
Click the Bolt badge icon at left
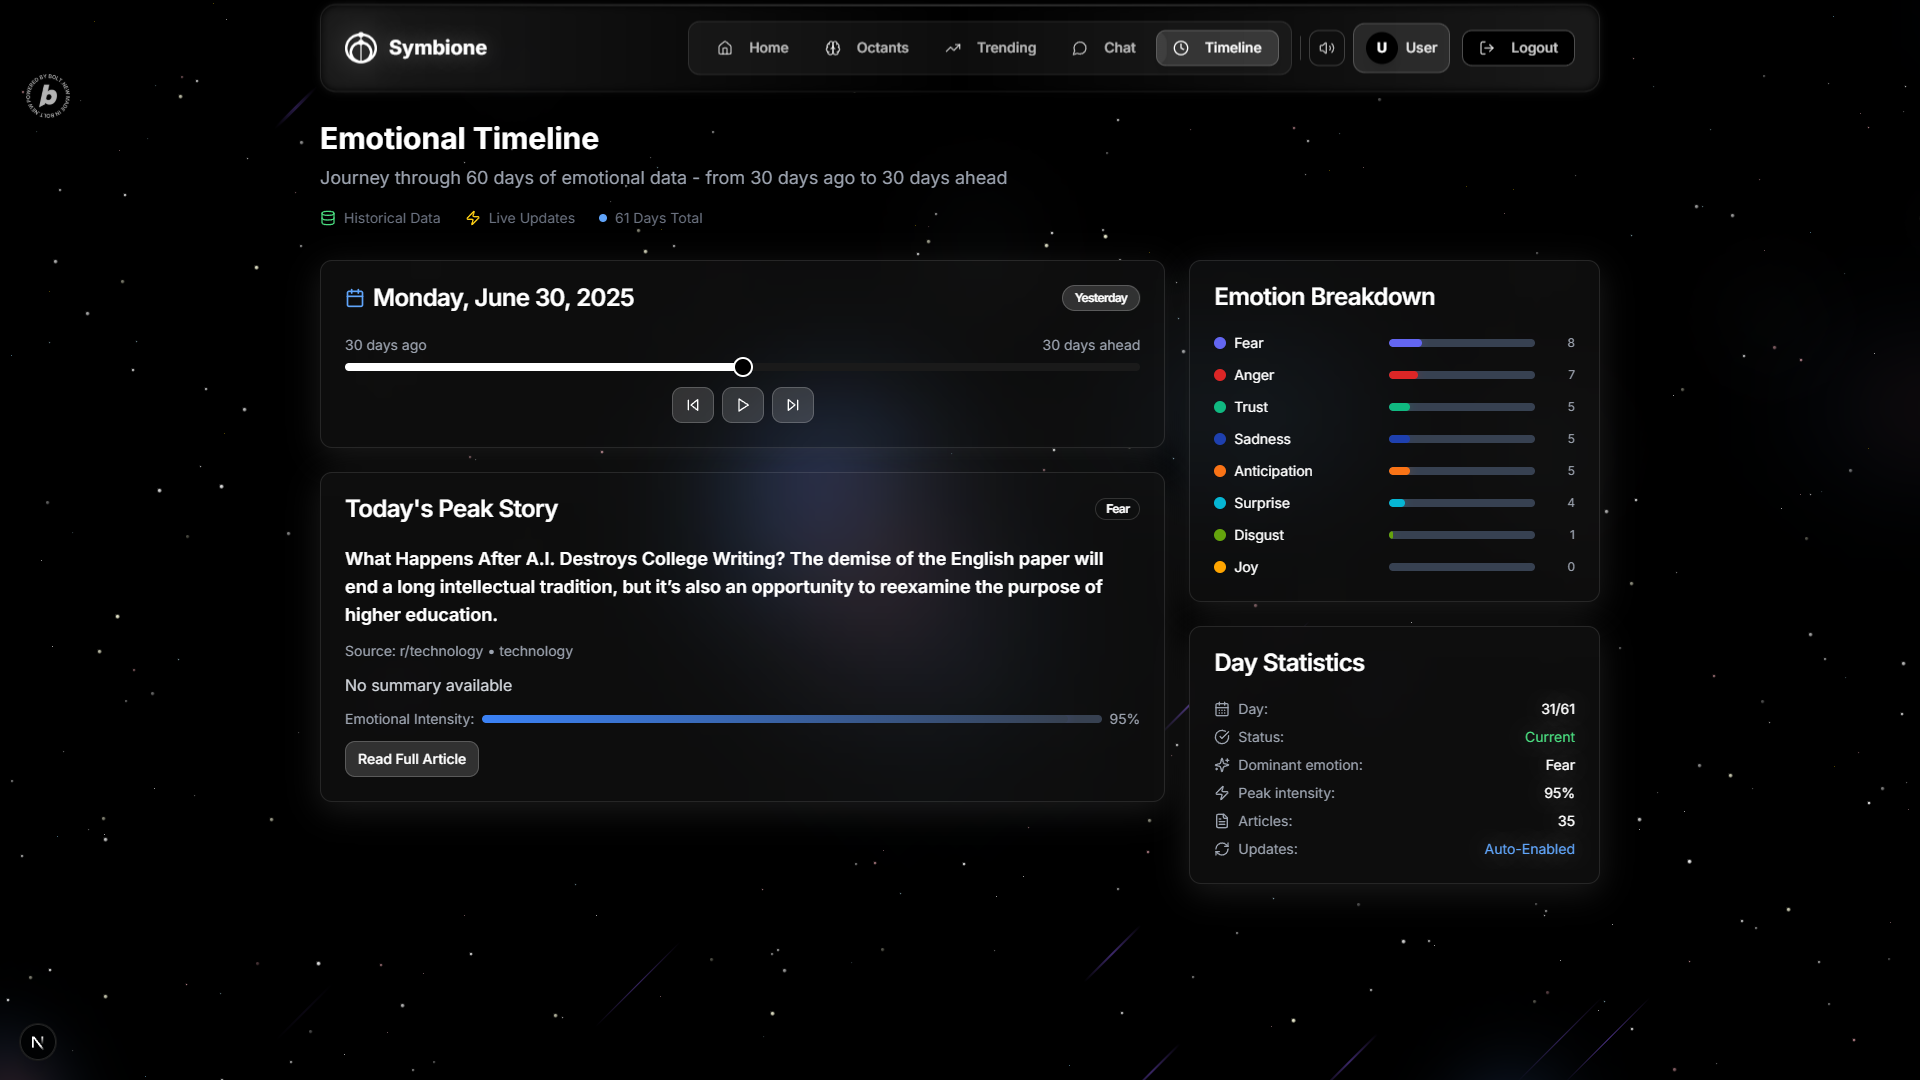[47, 96]
